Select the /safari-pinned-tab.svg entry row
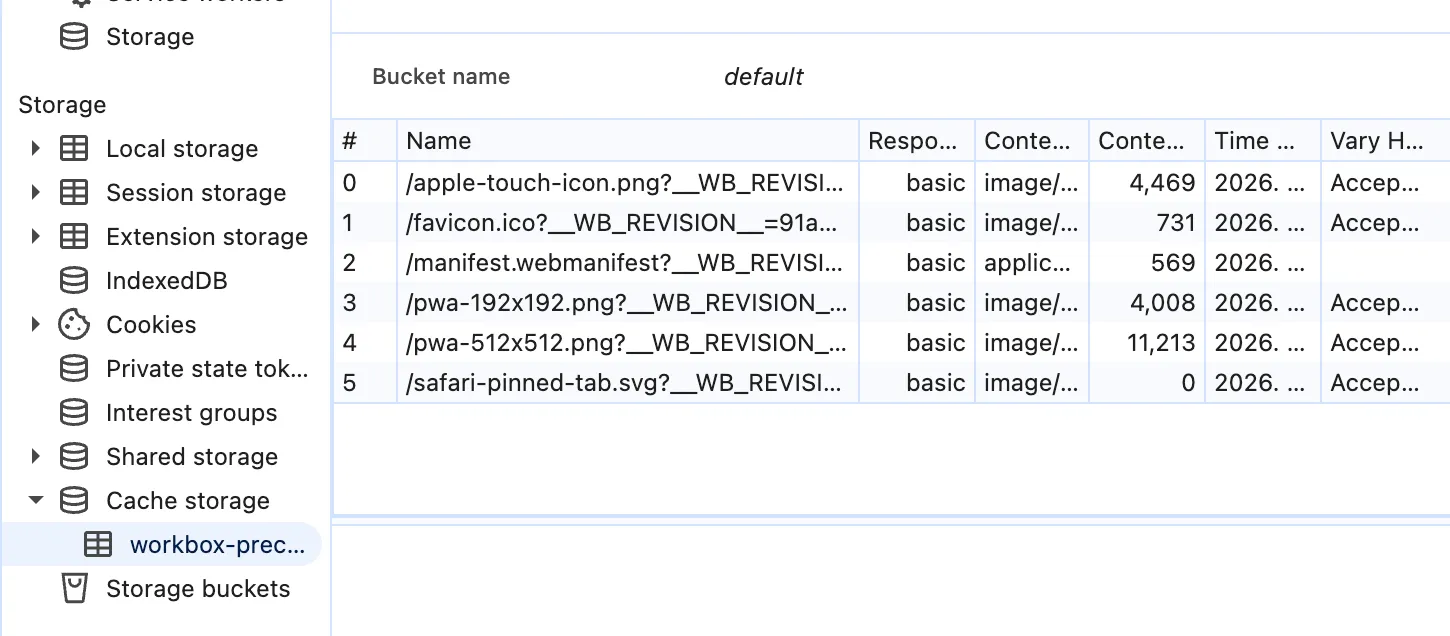 [892, 383]
